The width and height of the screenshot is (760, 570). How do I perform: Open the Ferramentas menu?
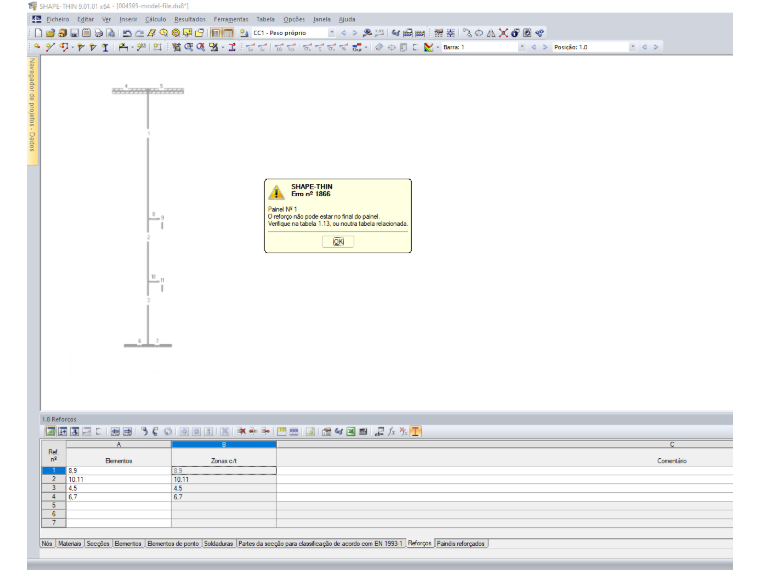click(x=231, y=19)
